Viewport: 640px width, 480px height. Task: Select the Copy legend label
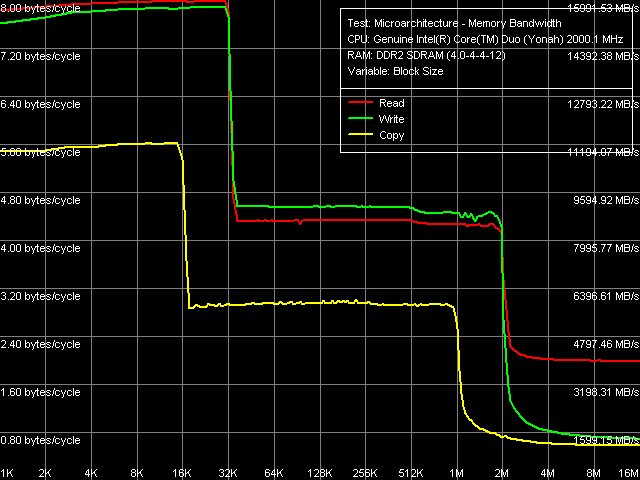pos(392,135)
